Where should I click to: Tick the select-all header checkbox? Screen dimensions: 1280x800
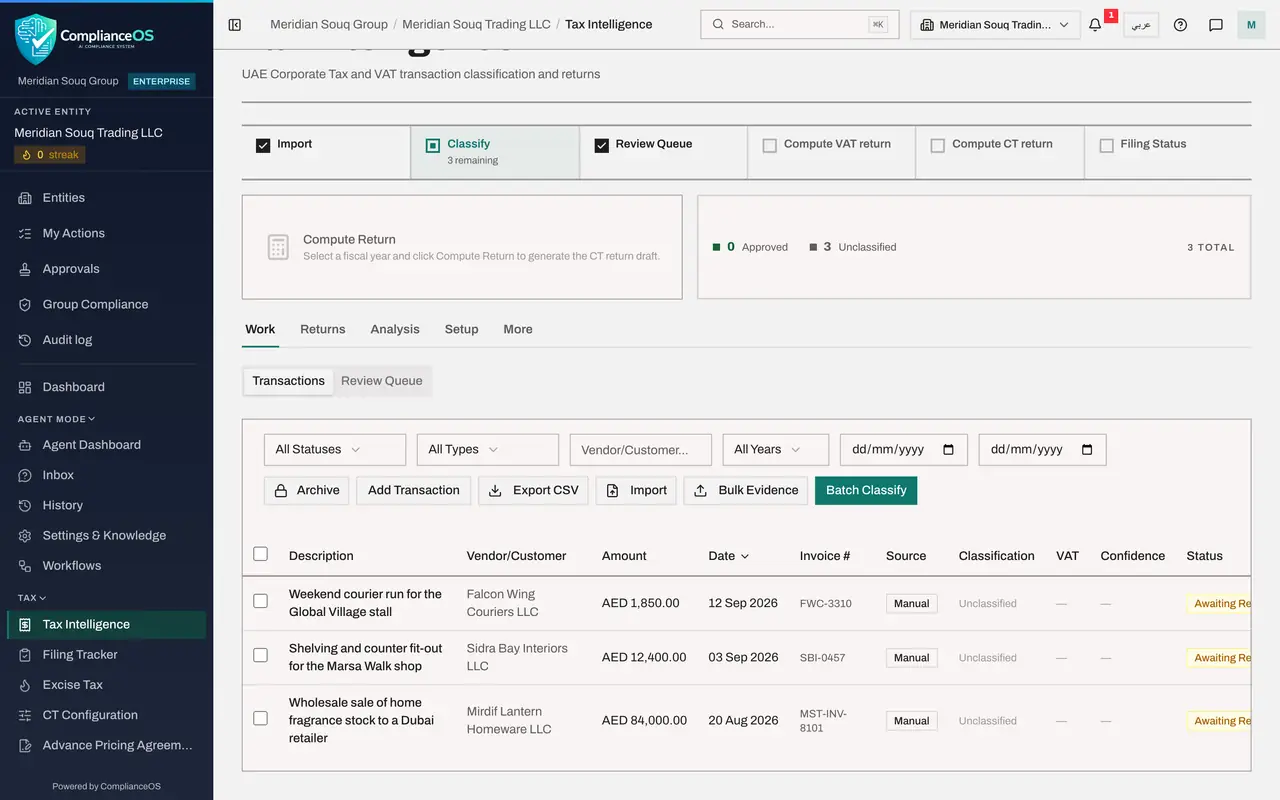[261, 554]
